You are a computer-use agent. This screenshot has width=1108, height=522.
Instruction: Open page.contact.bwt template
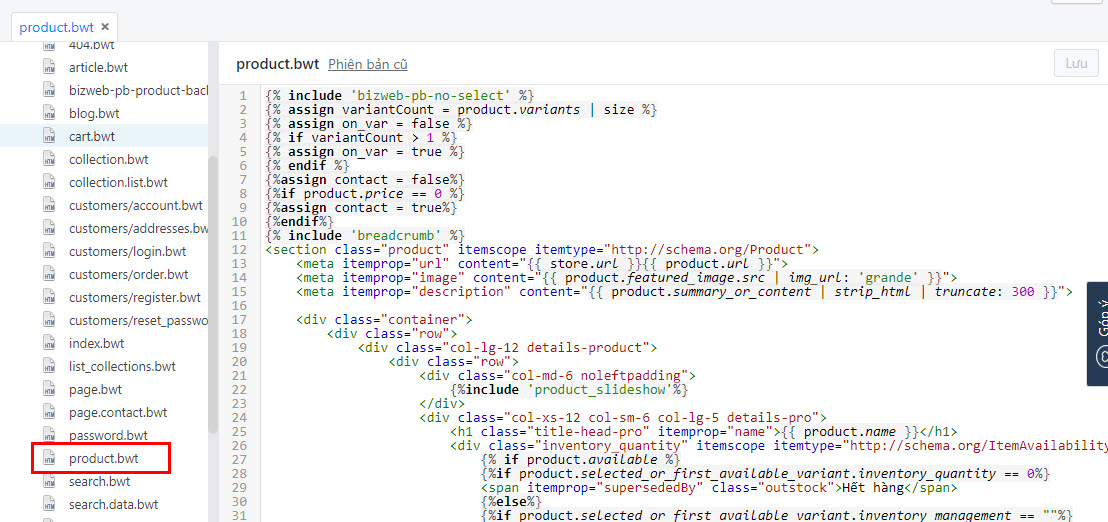tap(118, 412)
